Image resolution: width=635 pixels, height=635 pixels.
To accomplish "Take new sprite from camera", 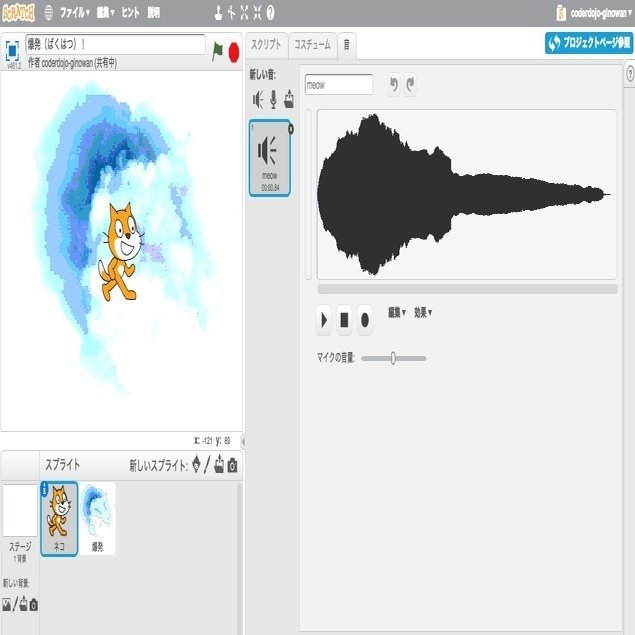I will pos(232,465).
